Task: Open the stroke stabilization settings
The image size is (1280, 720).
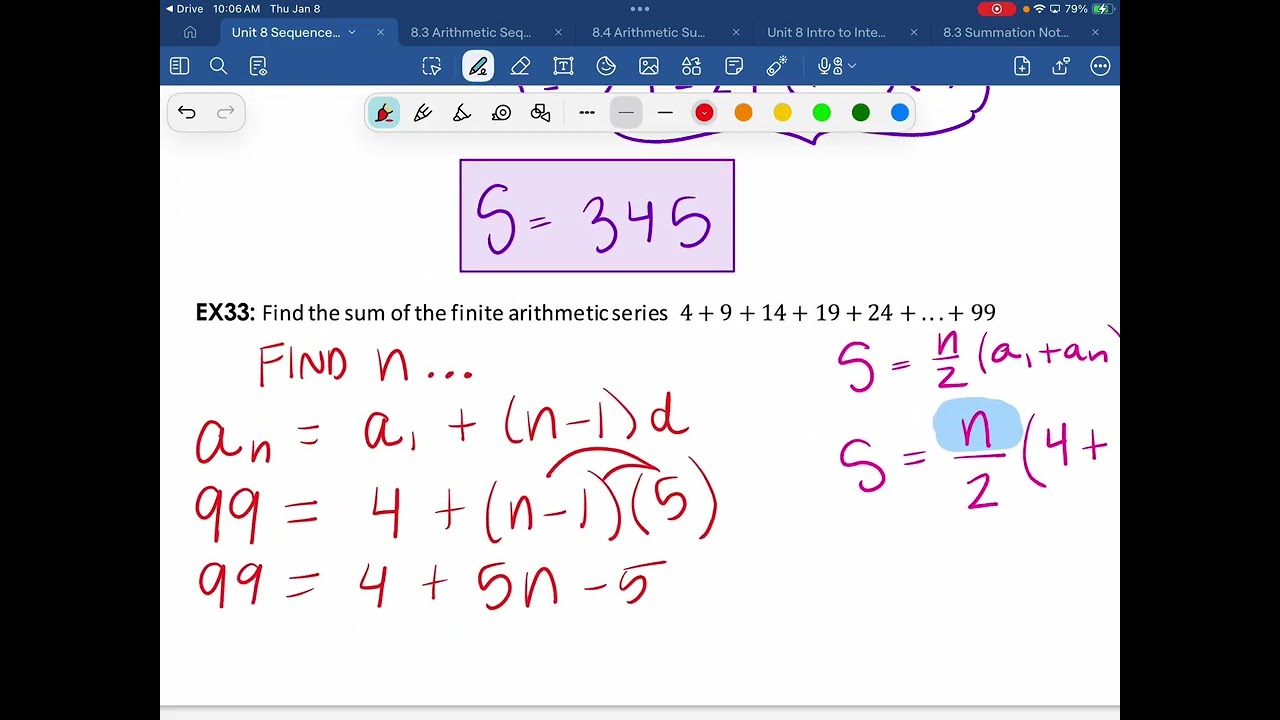Action: click(502, 113)
